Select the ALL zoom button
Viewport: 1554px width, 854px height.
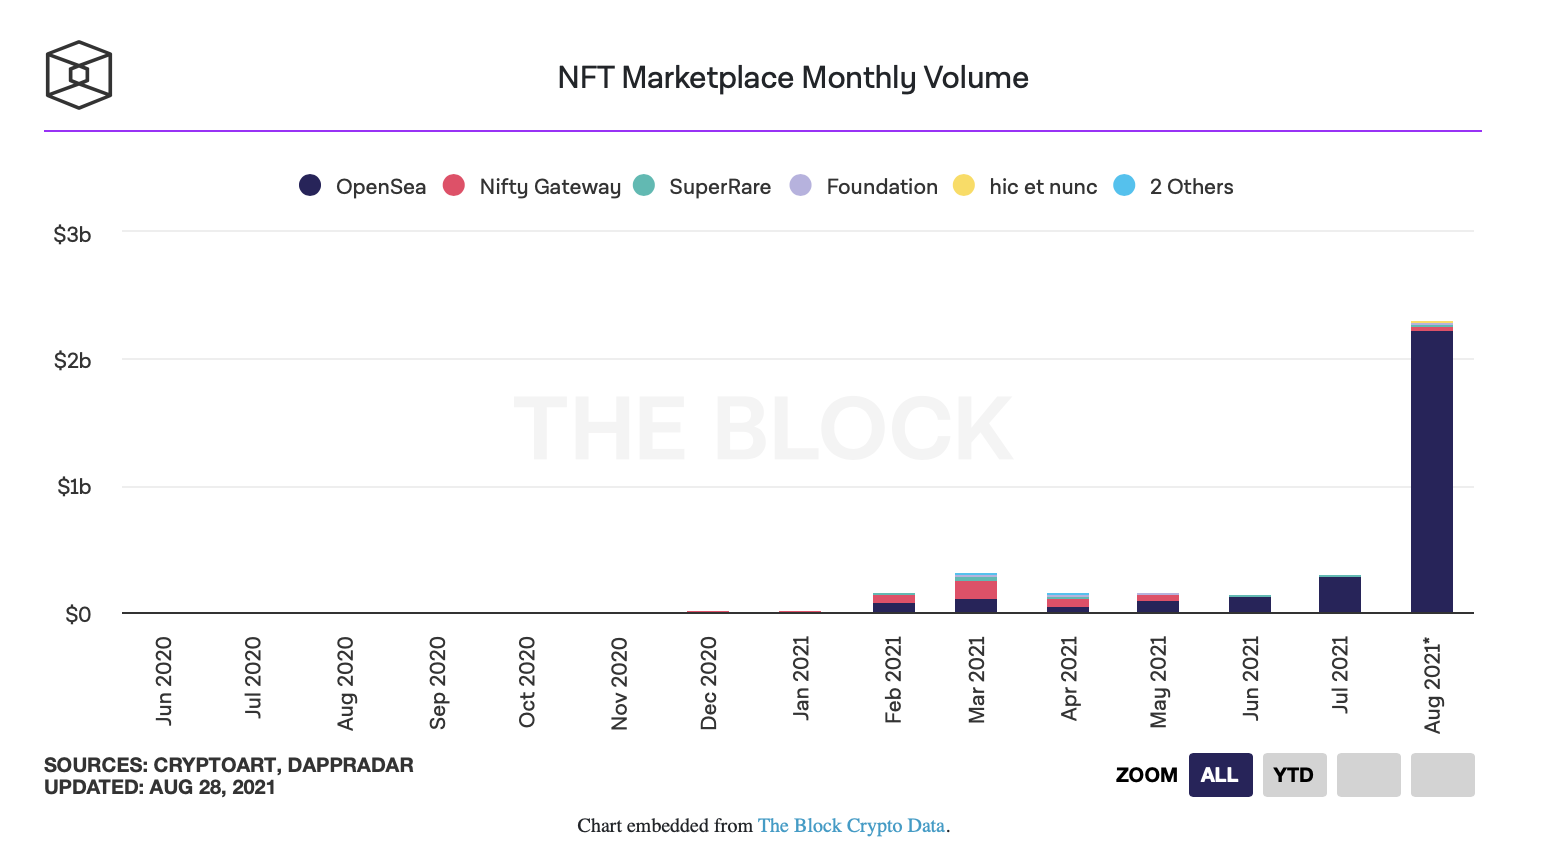[x=1220, y=775]
